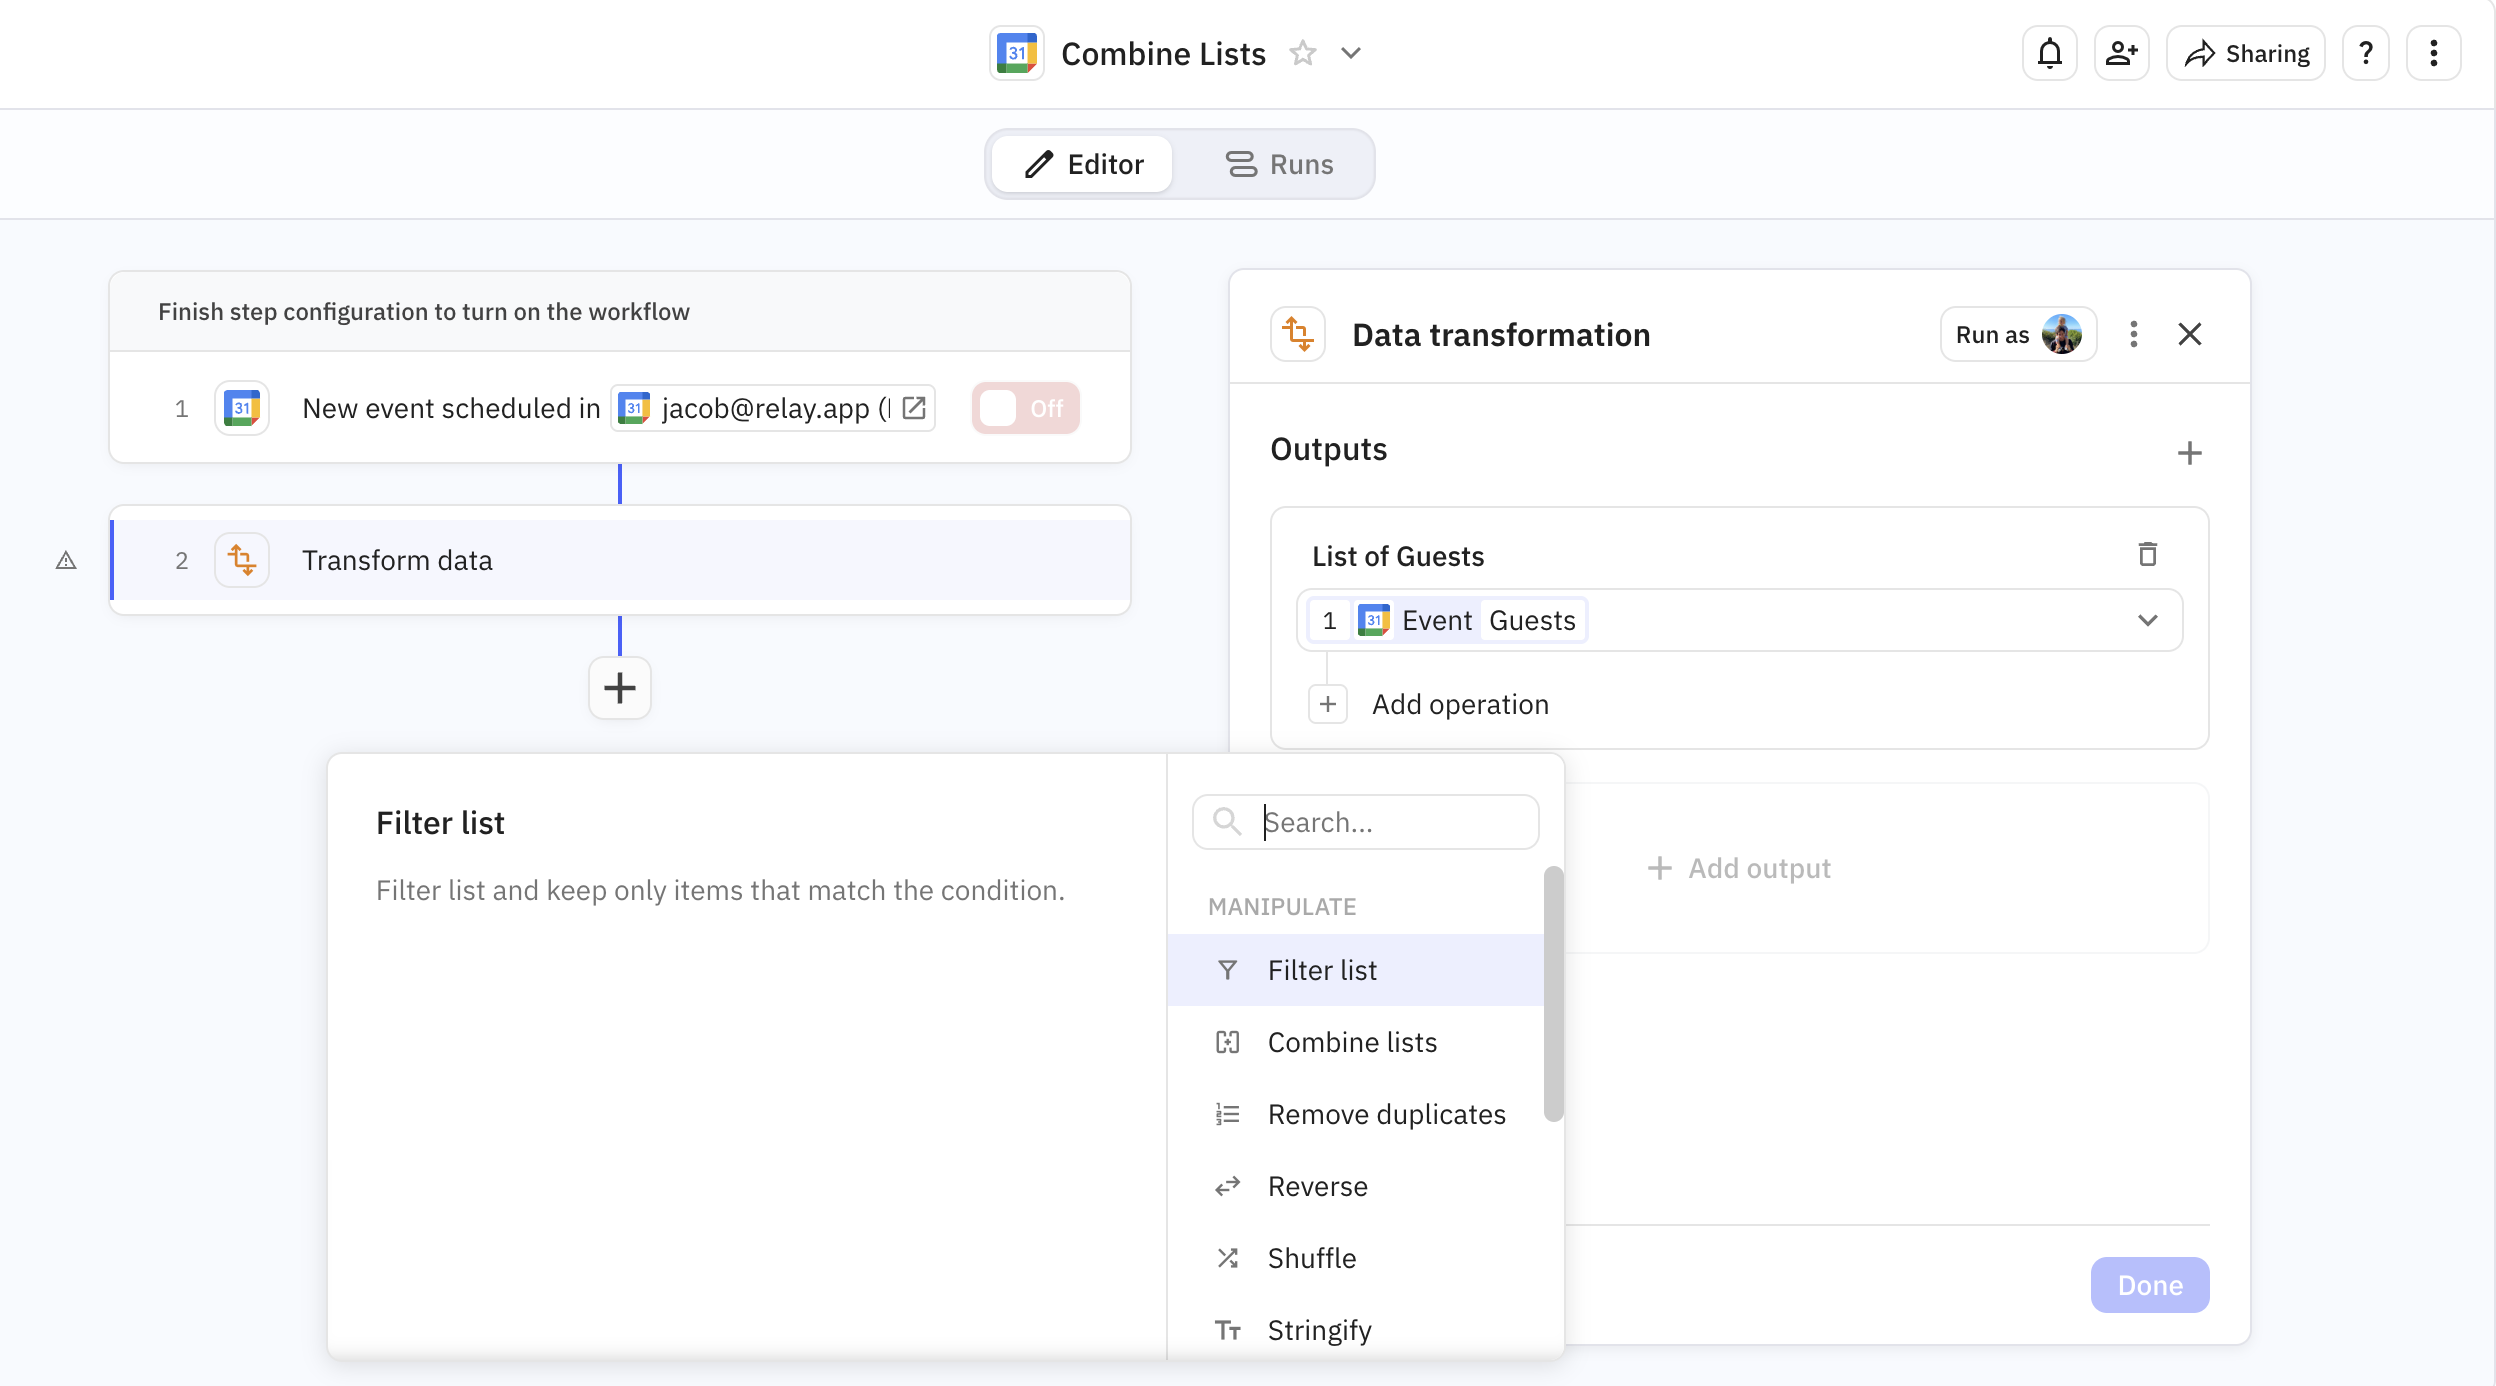Open the Run as account selector
Viewport: 2496px width, 1386px height.
pos(2017,334)
